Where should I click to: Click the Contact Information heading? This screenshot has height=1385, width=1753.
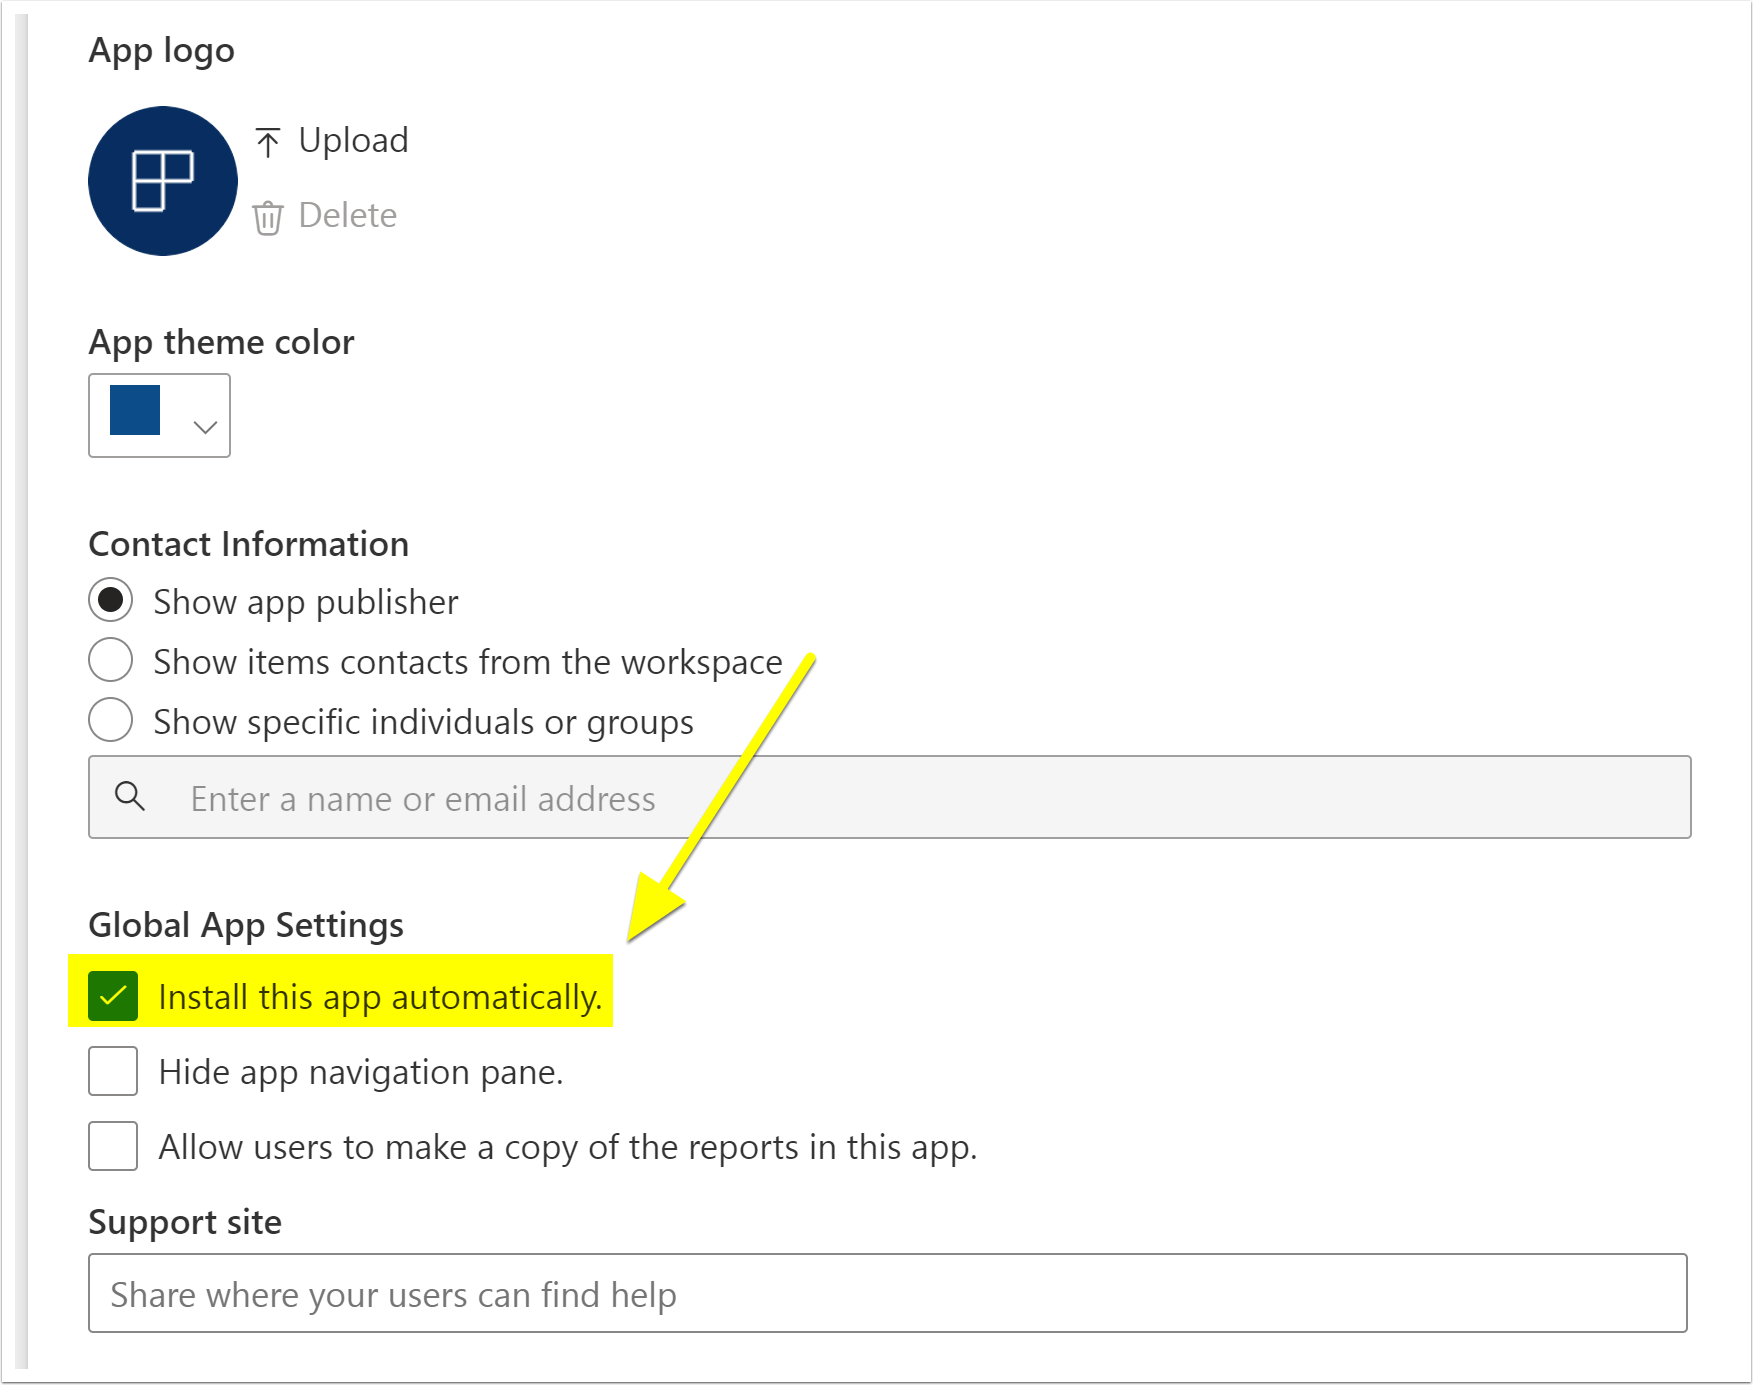tap(249, 544)
